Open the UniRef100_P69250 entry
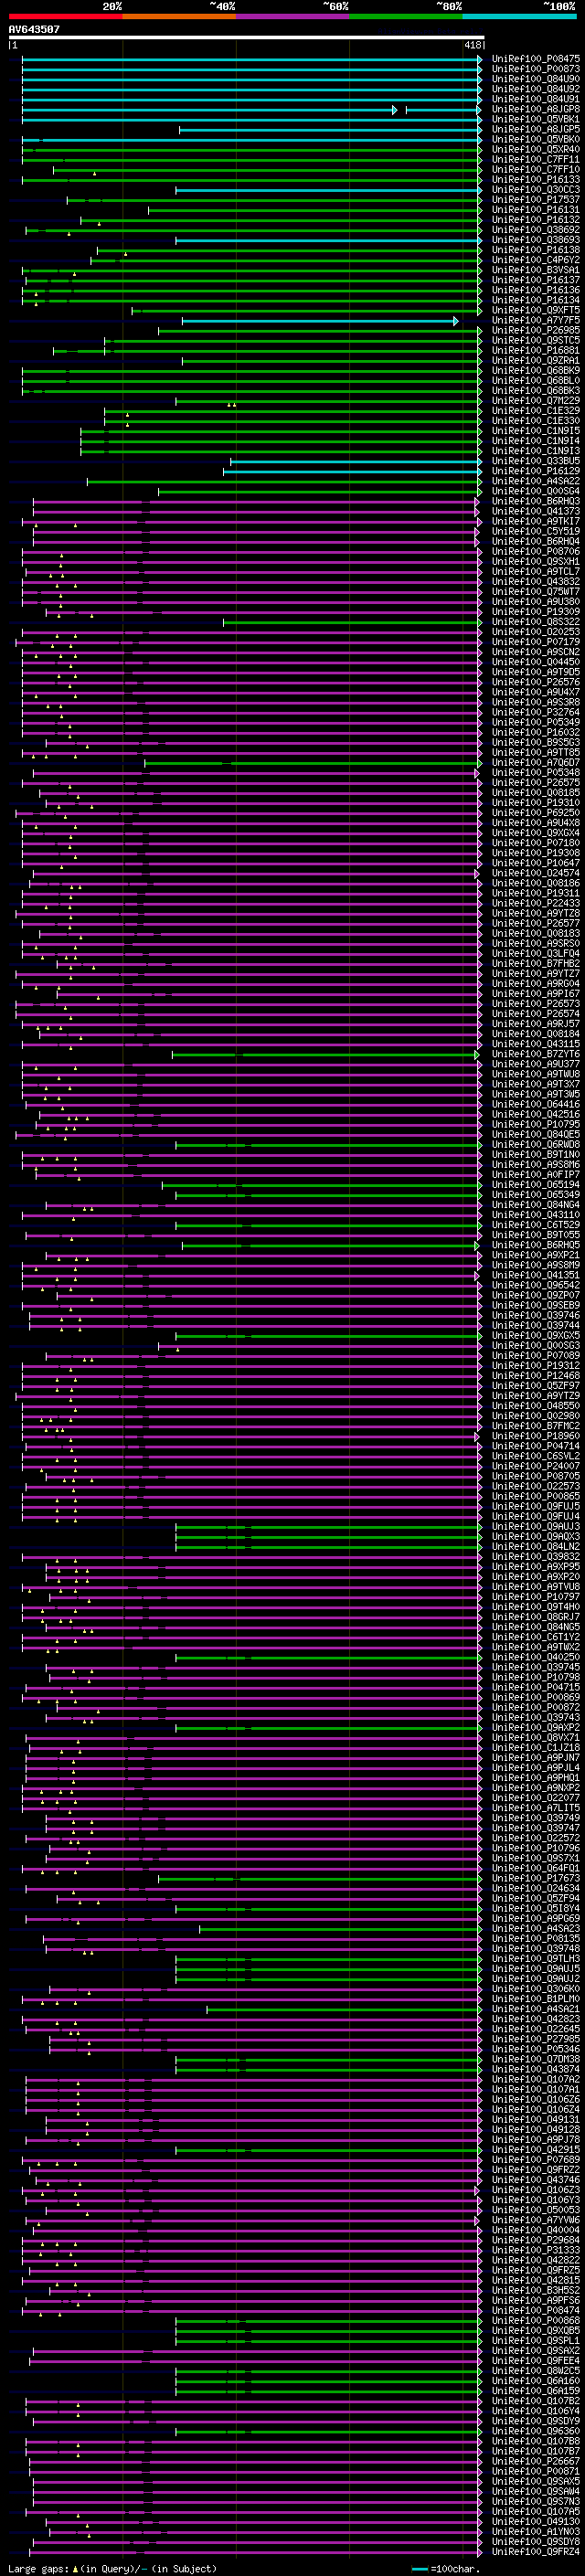This screenshot has height=2576, width=585. [x=535, y=813]
